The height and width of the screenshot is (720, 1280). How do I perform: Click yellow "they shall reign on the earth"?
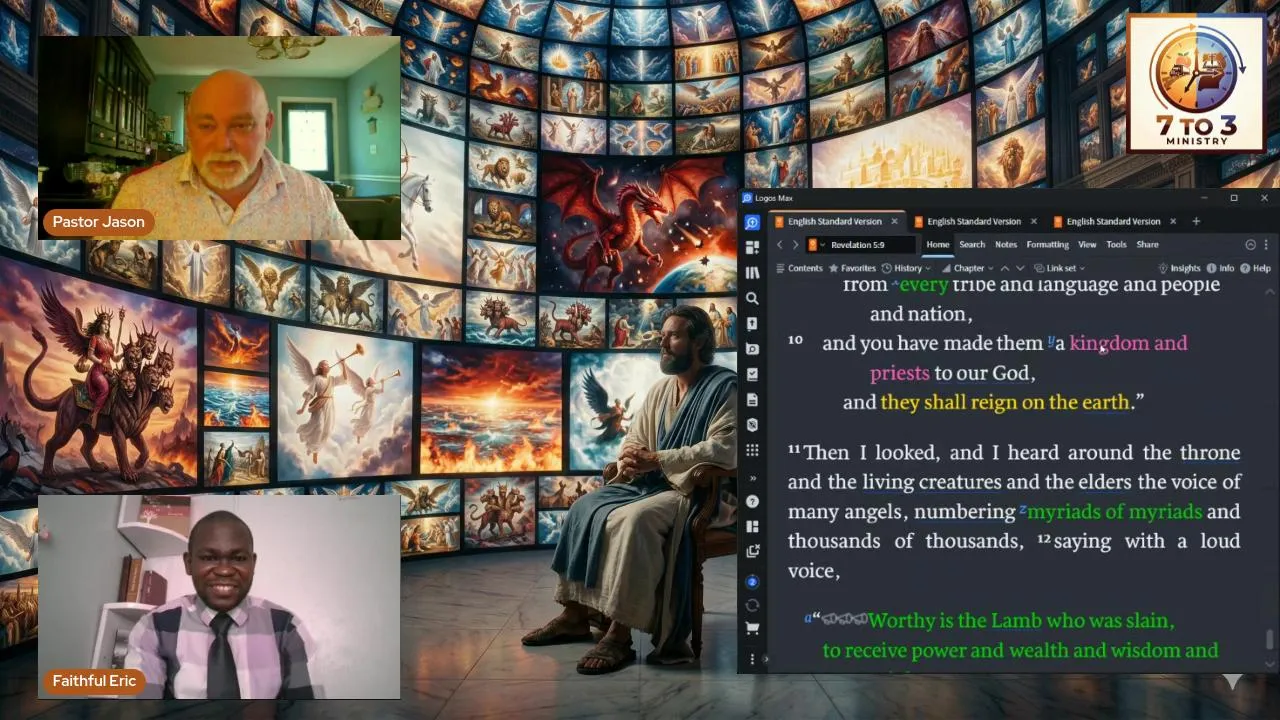[1005, 402]
